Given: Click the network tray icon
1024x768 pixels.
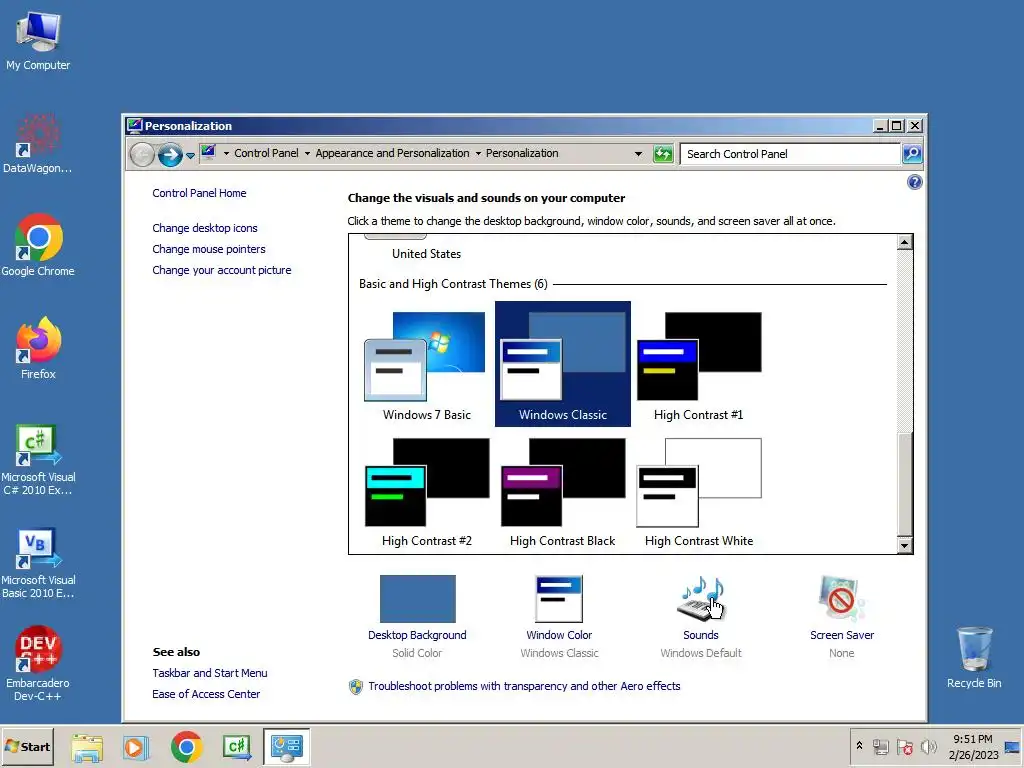Looking at the screenshot, I should [881, 746].
